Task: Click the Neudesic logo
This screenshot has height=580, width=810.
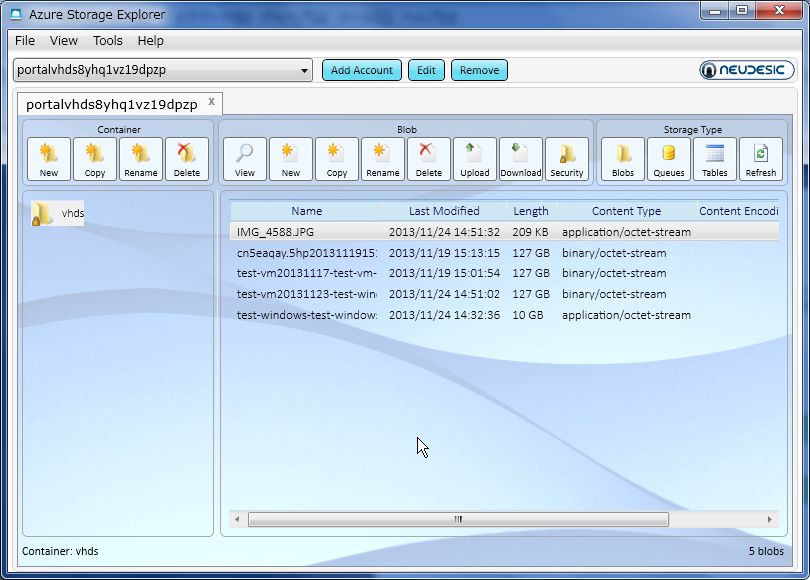Action: 746,70
